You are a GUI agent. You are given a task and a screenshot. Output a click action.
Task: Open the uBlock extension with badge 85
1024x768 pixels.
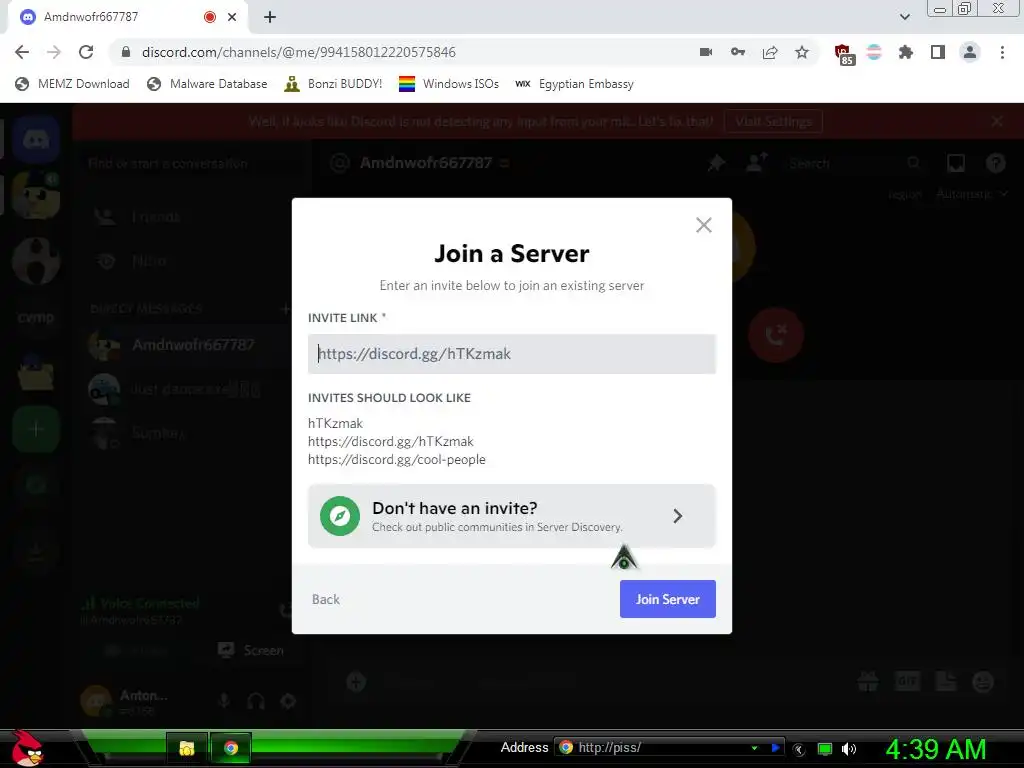(x=844, y=54)
